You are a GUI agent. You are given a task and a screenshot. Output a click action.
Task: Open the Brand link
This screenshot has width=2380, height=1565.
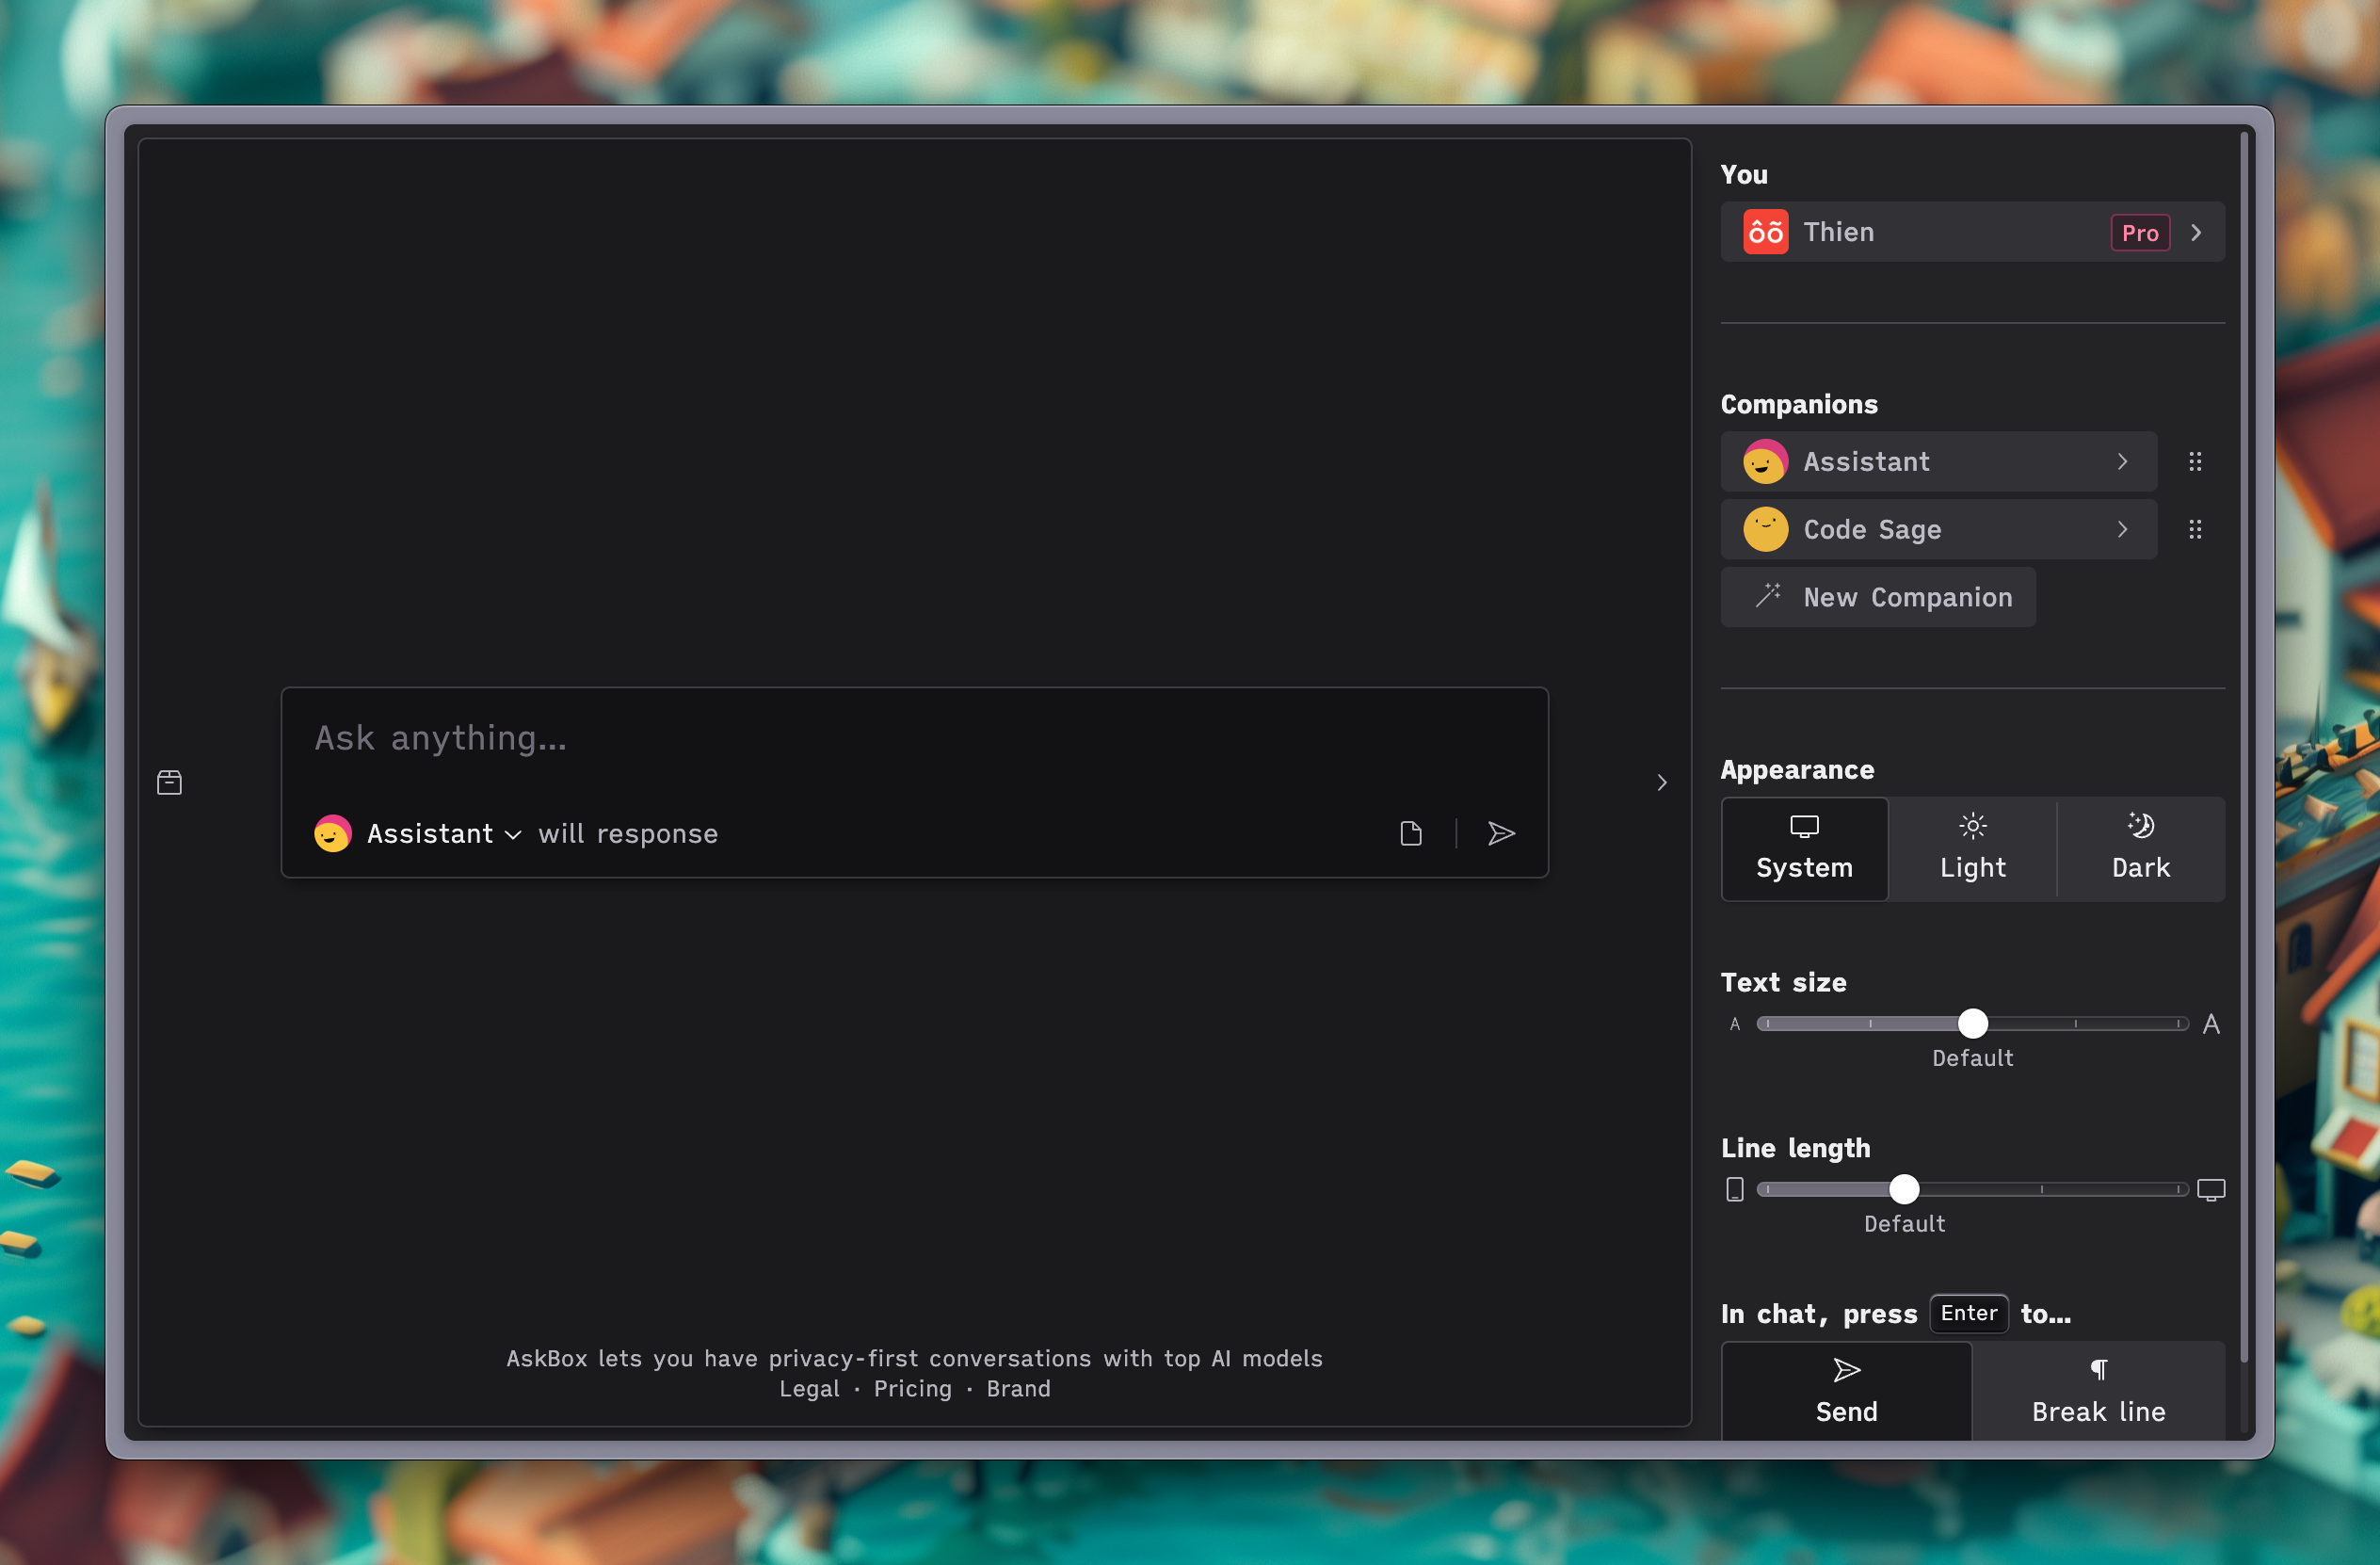tap(1018, 1389)
